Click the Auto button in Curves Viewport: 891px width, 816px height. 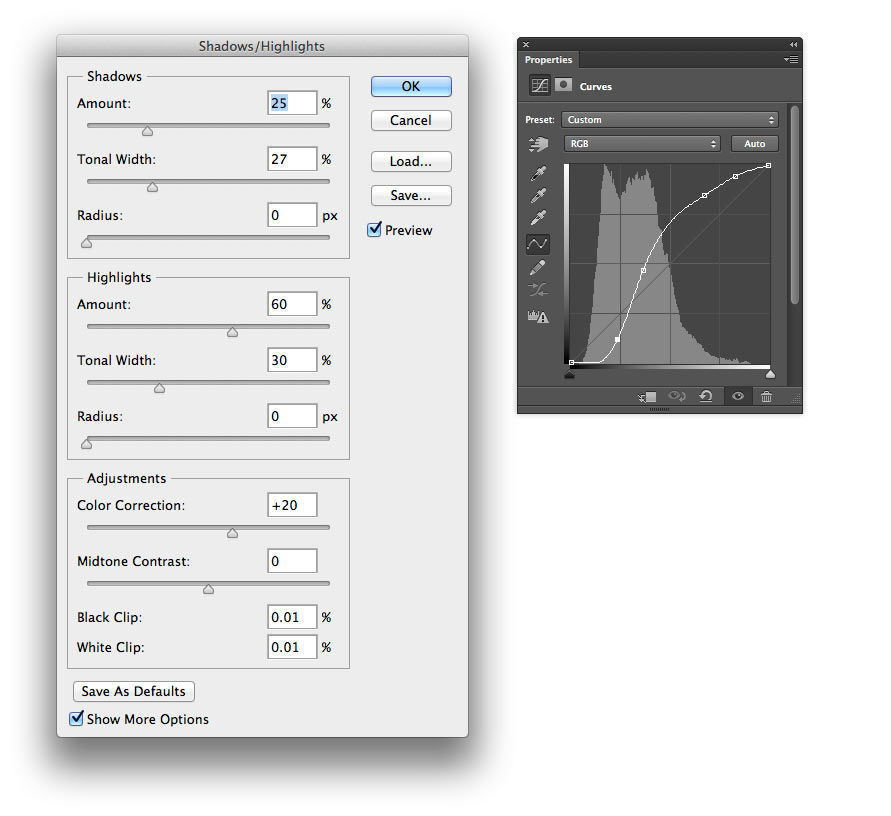[x=755, y=144]
